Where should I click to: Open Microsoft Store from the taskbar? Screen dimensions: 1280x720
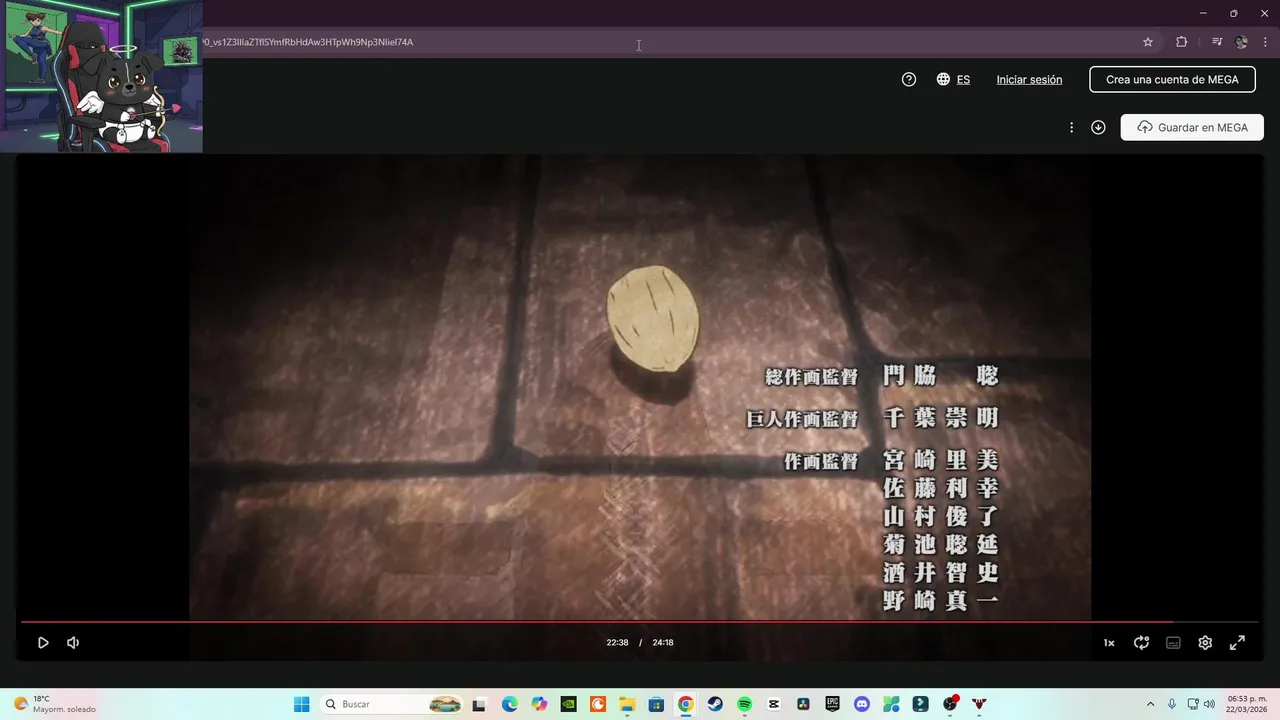pos(656,704)
